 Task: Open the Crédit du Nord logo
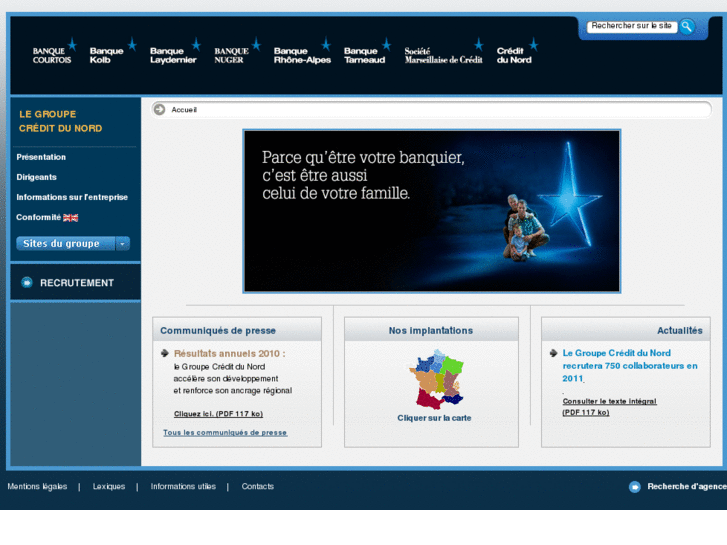tap(517, 51)
